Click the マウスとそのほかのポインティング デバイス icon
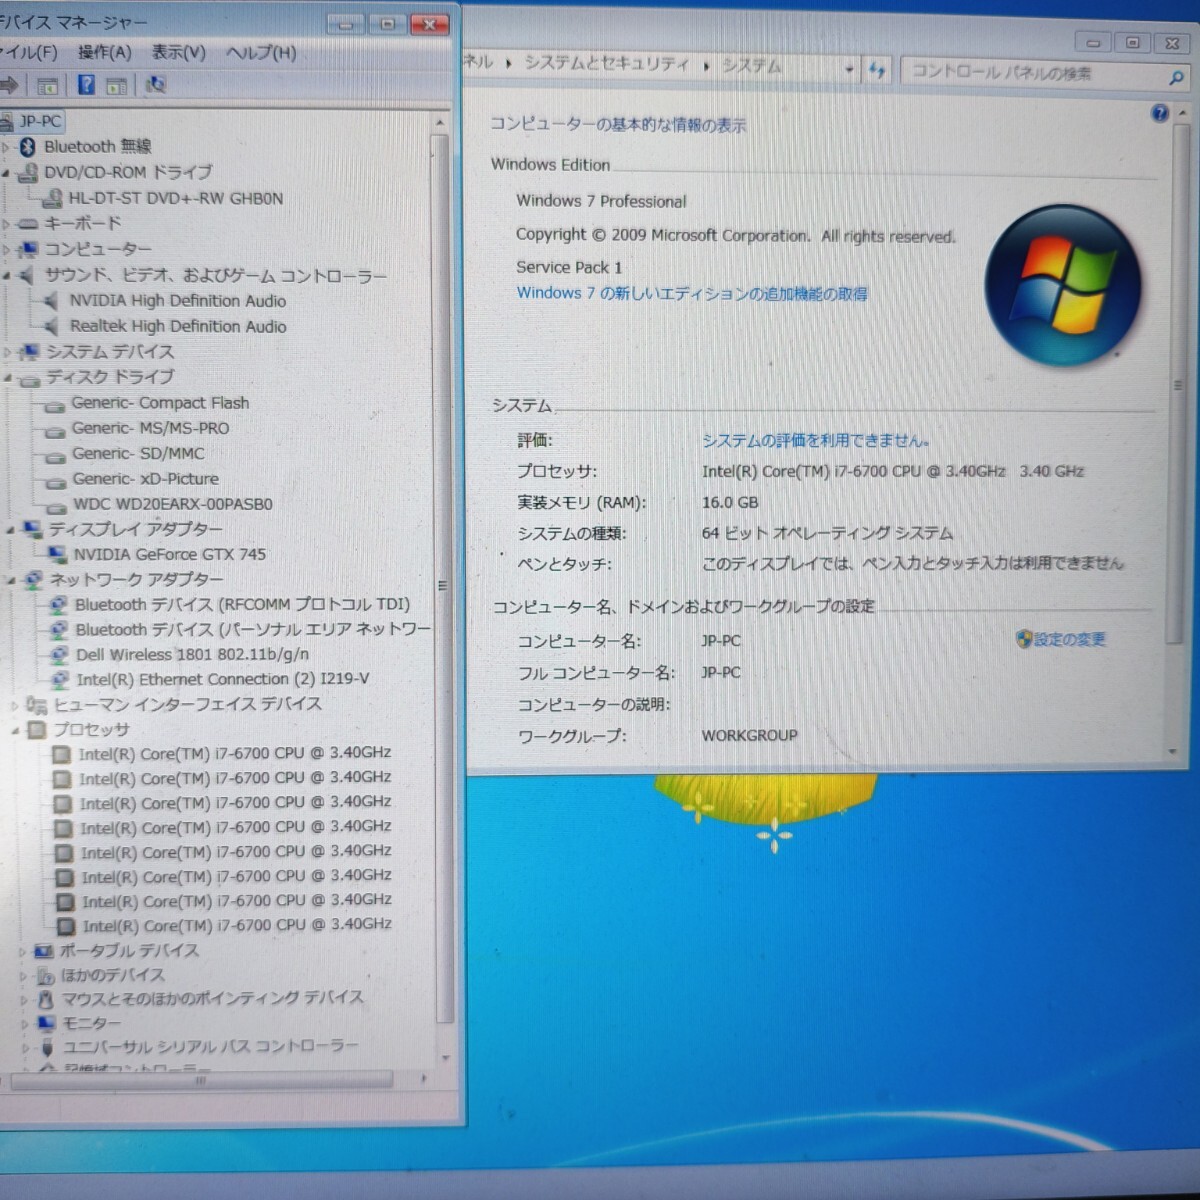Image resolution: width=1200 pixels, height=1200 pixels. click(45, 999)
